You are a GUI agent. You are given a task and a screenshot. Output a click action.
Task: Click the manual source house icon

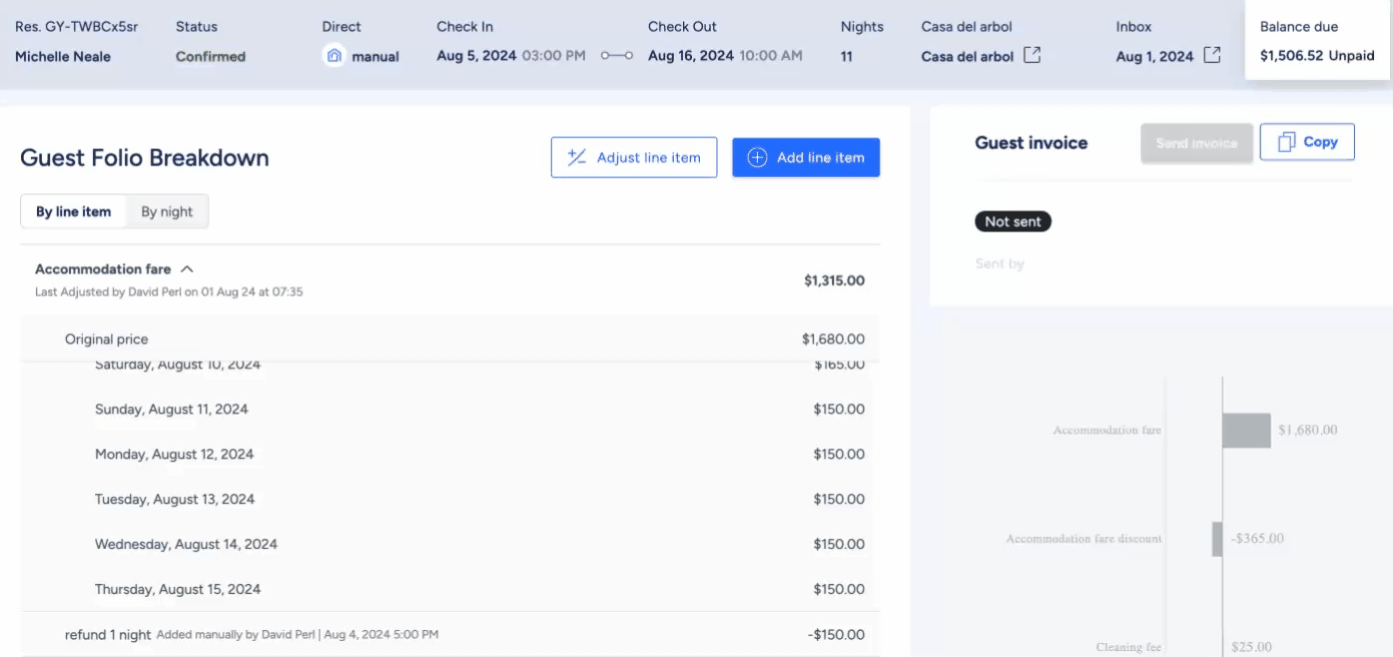pos(334,56)
